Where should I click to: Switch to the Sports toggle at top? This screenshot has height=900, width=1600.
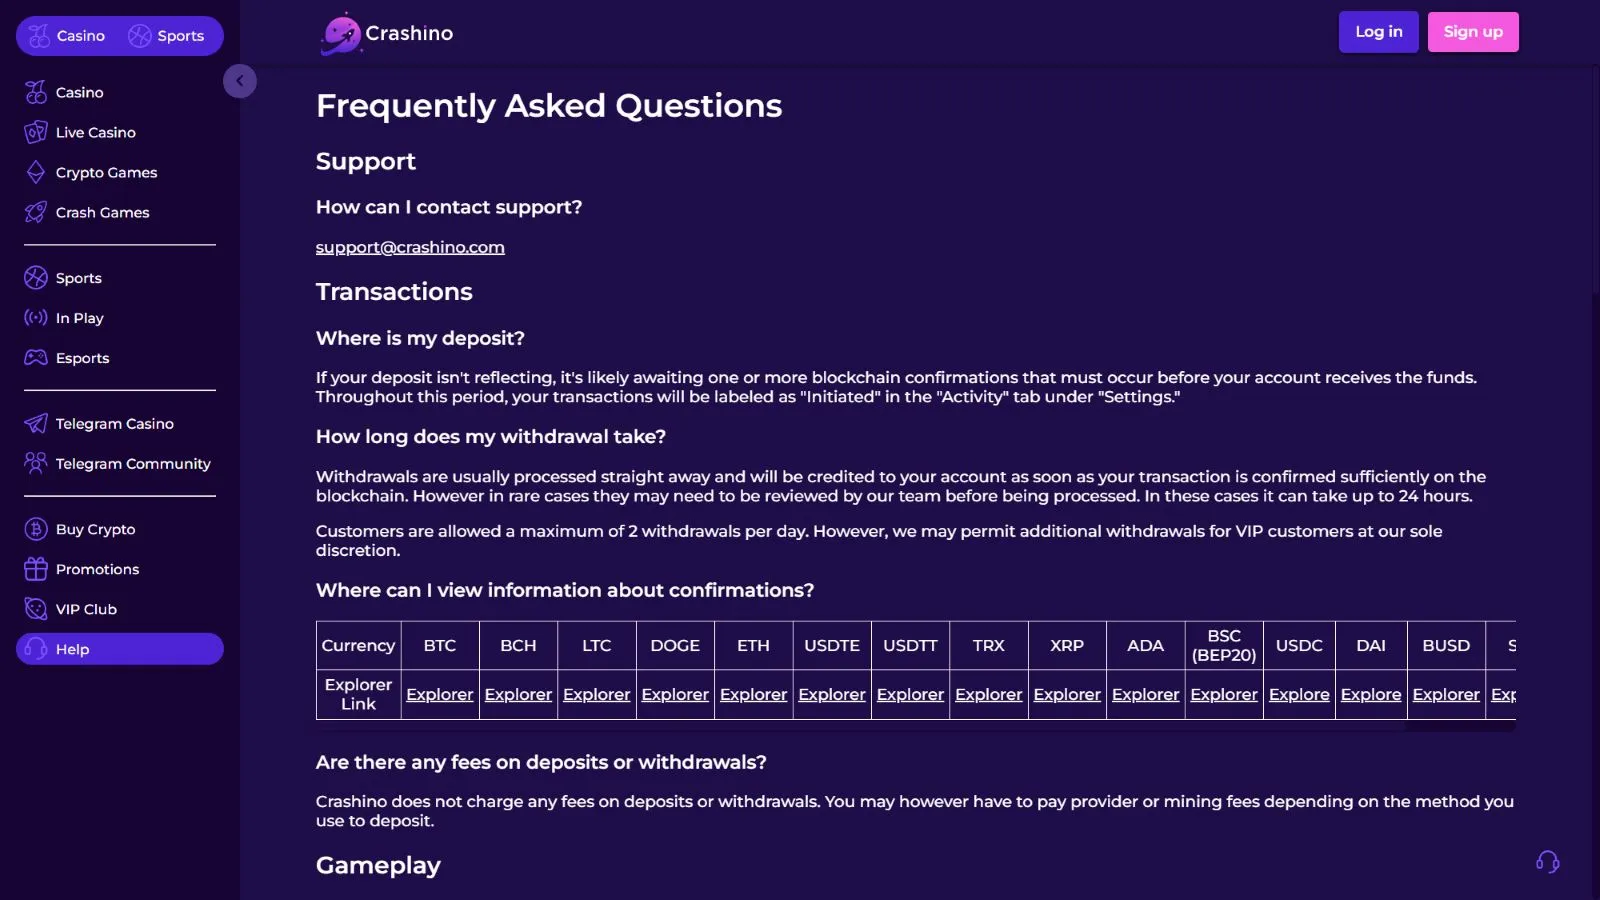click(x=167, y=36)
